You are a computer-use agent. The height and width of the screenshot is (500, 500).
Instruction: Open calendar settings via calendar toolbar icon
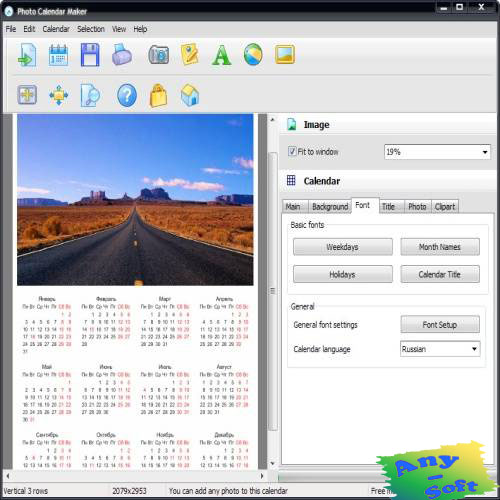point(58,55)
